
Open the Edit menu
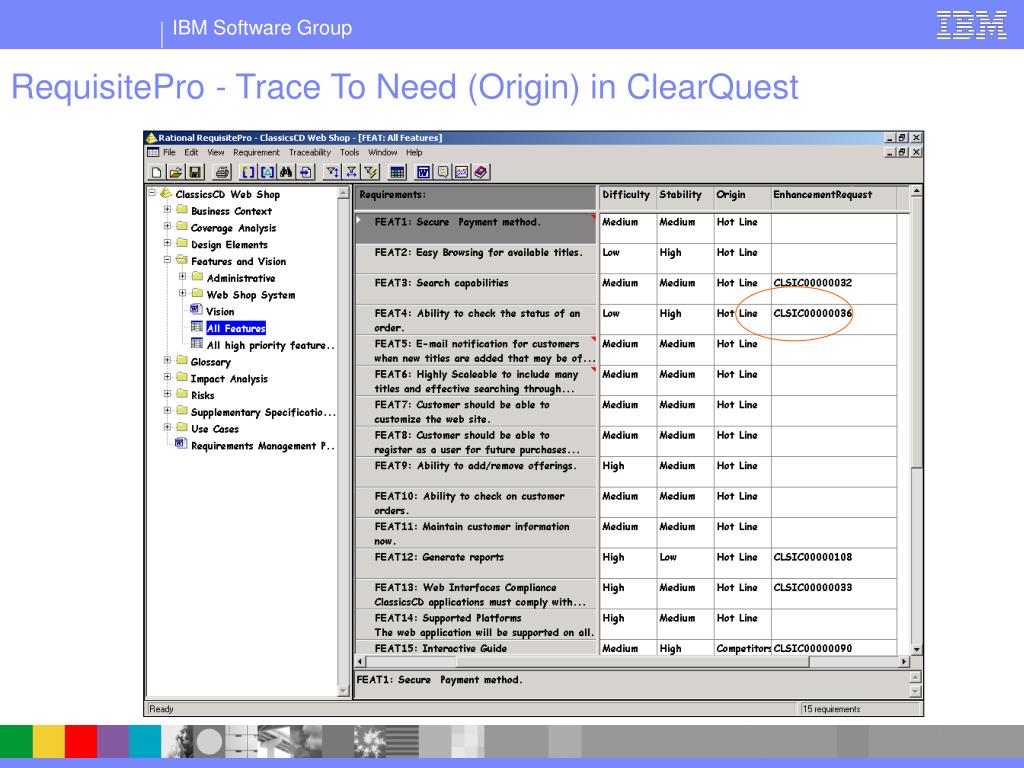191,152
